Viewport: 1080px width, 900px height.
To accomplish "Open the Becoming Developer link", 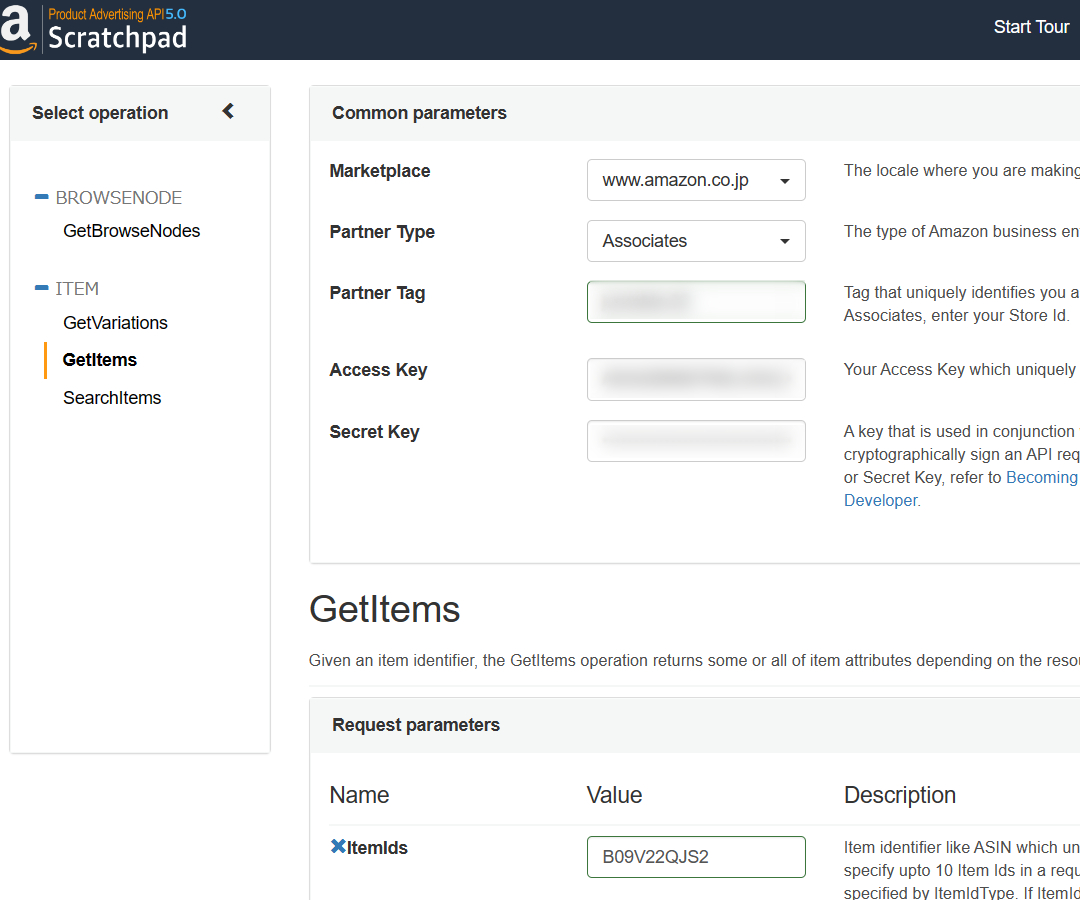I will click(1041, 478).
